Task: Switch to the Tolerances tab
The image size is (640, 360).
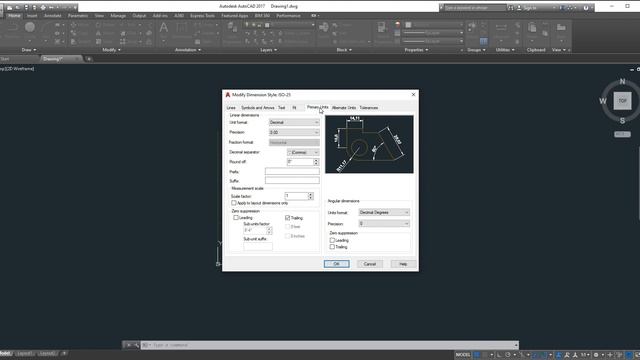Action: coord(369,108)
